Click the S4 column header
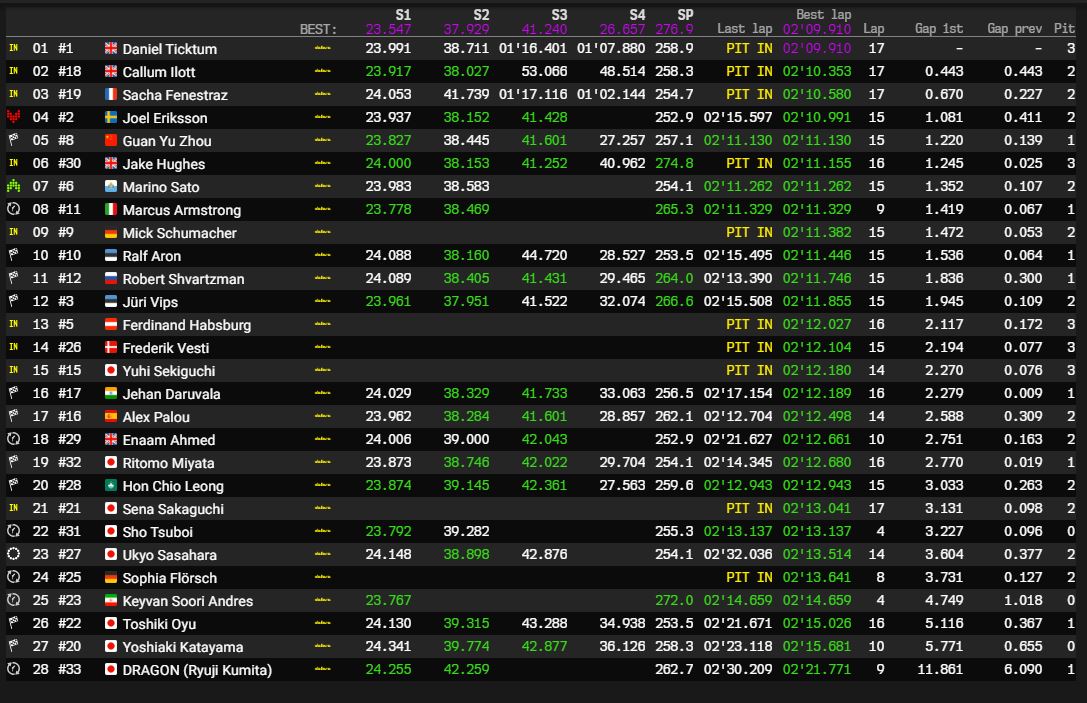1087x703 pixels. coord(637,15)
